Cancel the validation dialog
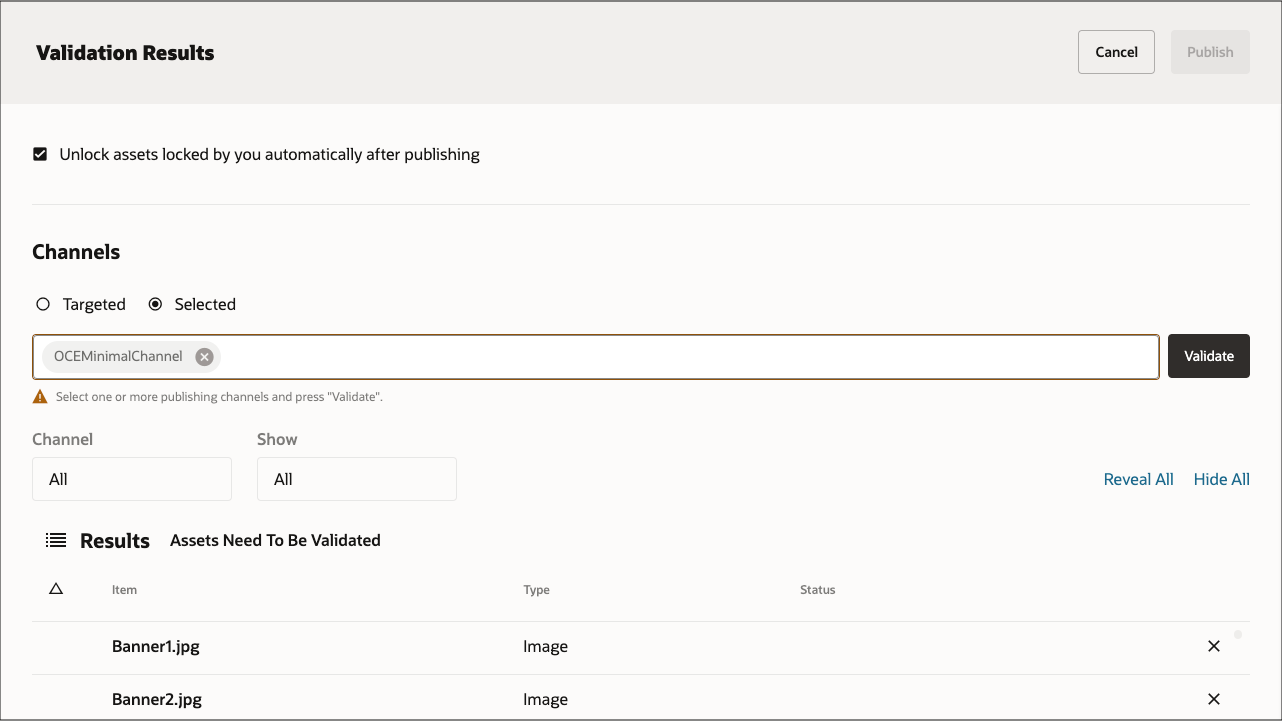1282x721 pixels. (1116, 51)
